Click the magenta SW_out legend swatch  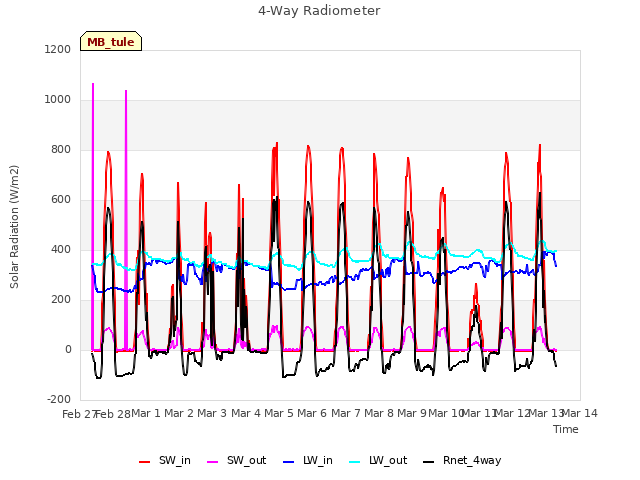(213, 462)
